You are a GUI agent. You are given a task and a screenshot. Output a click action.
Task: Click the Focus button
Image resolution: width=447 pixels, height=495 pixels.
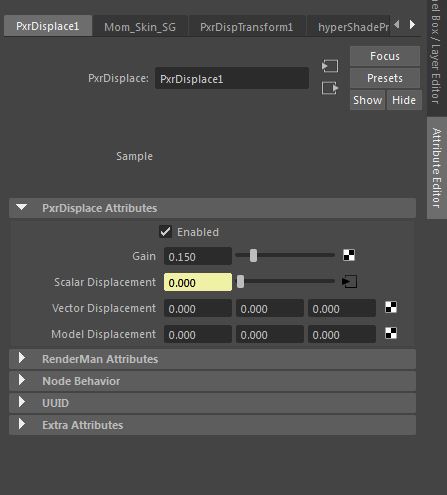(x=385, y=56)
